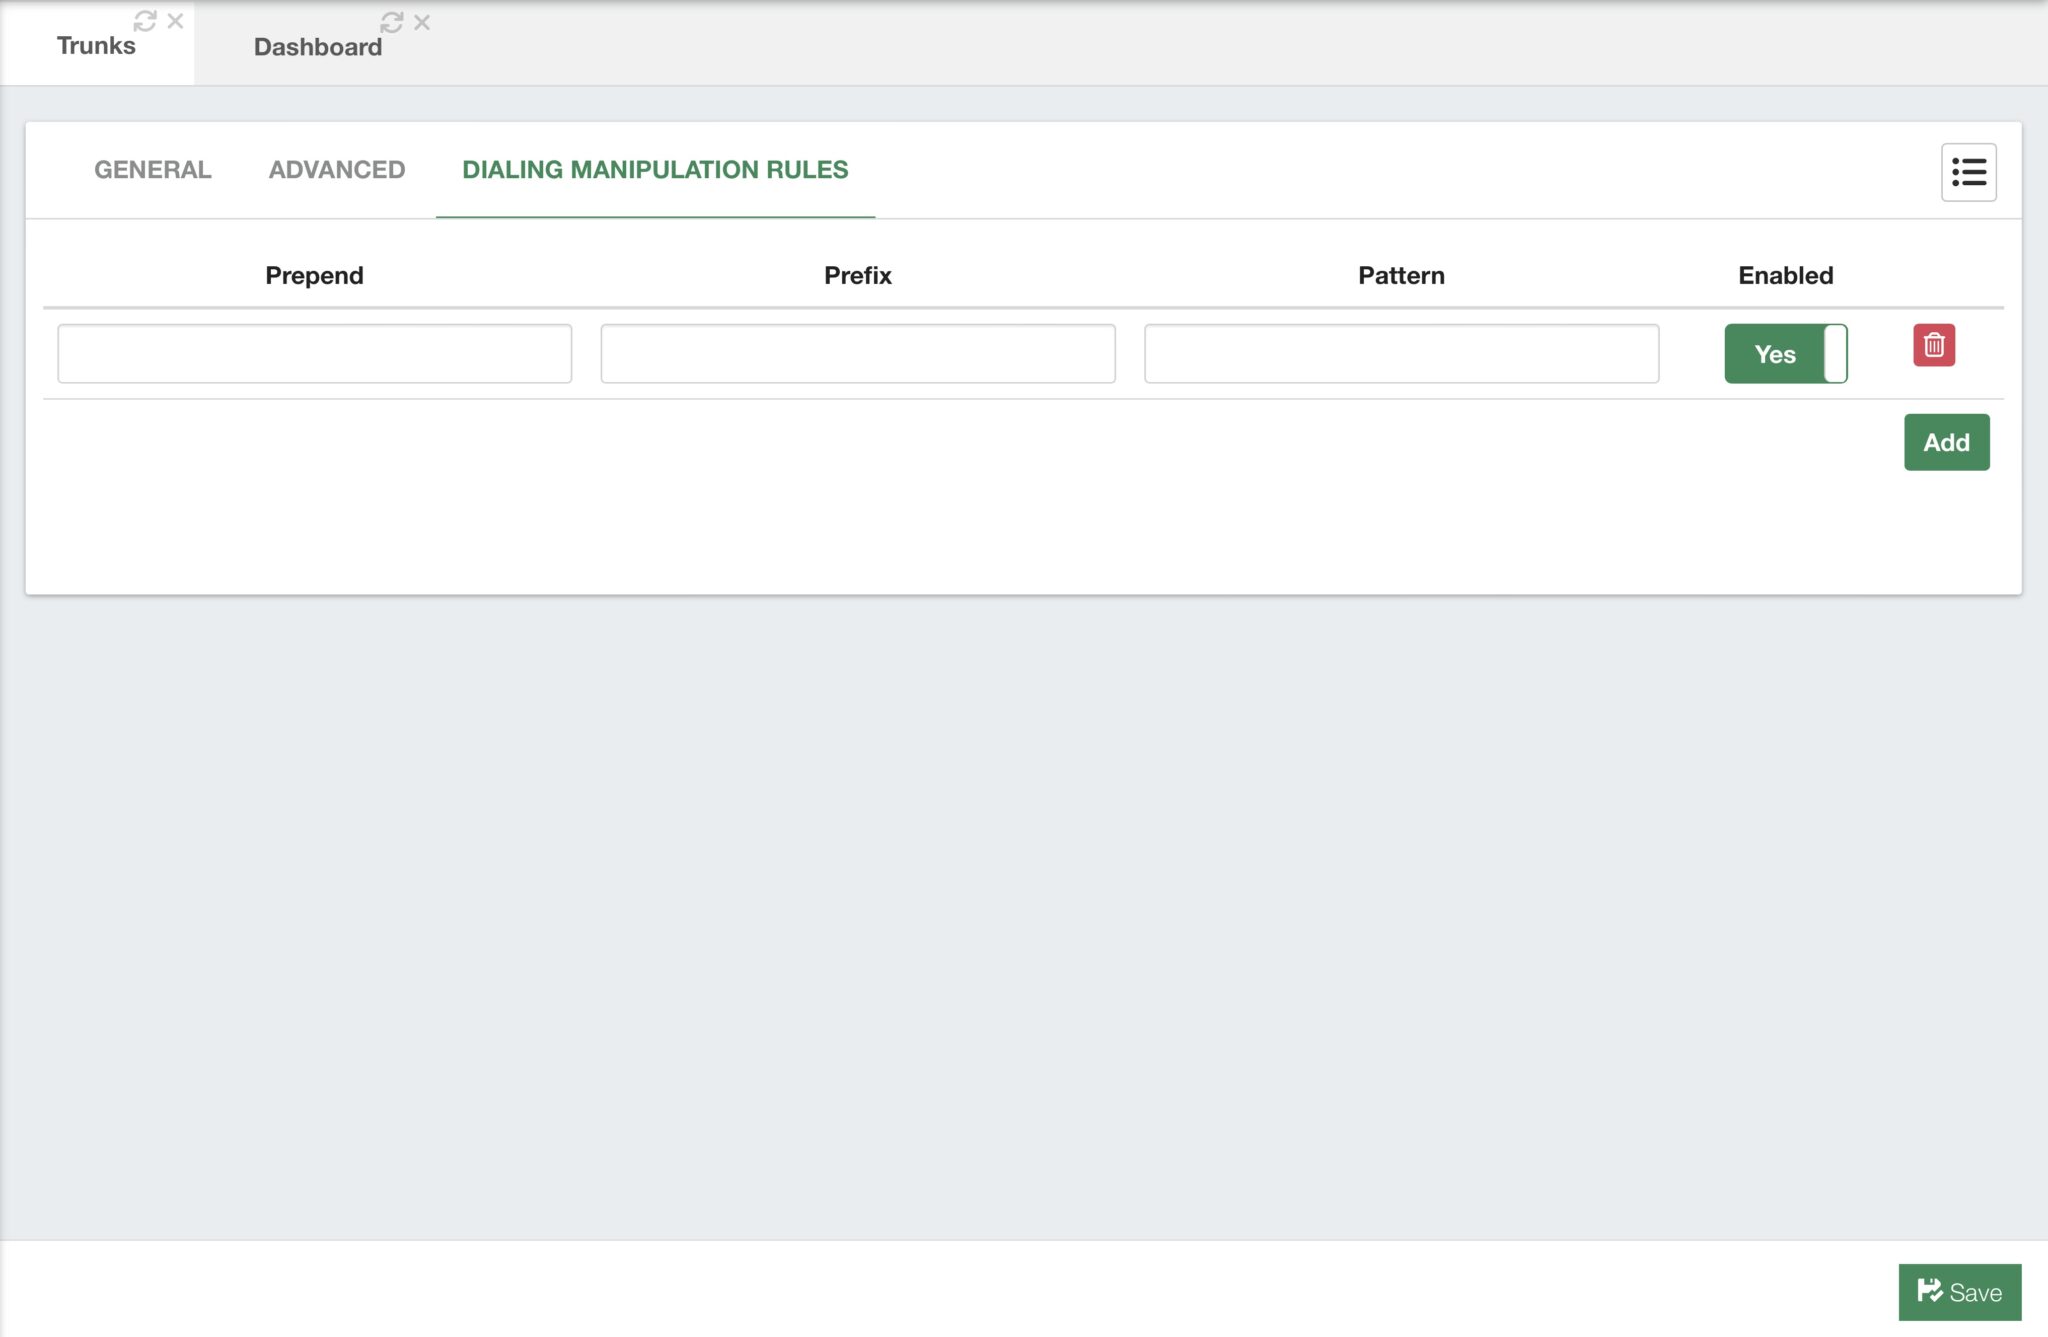The width and height of the screenshot is (2048, 1337).
Task: Open the list view icon button
Action: pos(1968,172)
